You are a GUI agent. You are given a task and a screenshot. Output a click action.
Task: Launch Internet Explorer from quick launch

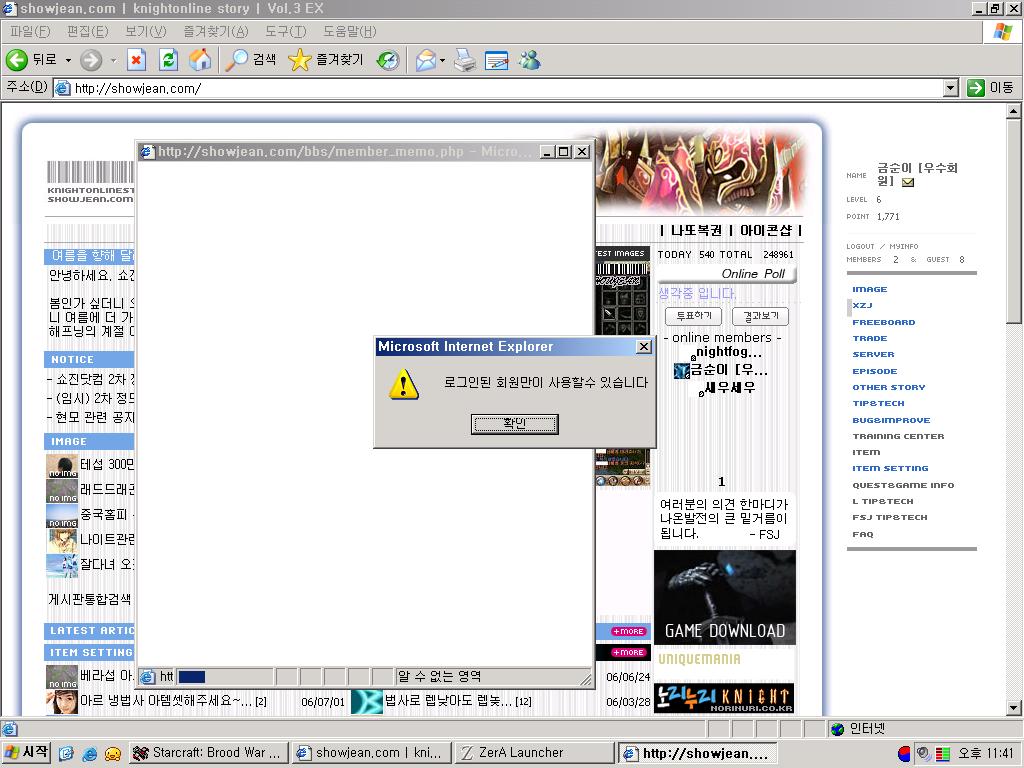89,754
